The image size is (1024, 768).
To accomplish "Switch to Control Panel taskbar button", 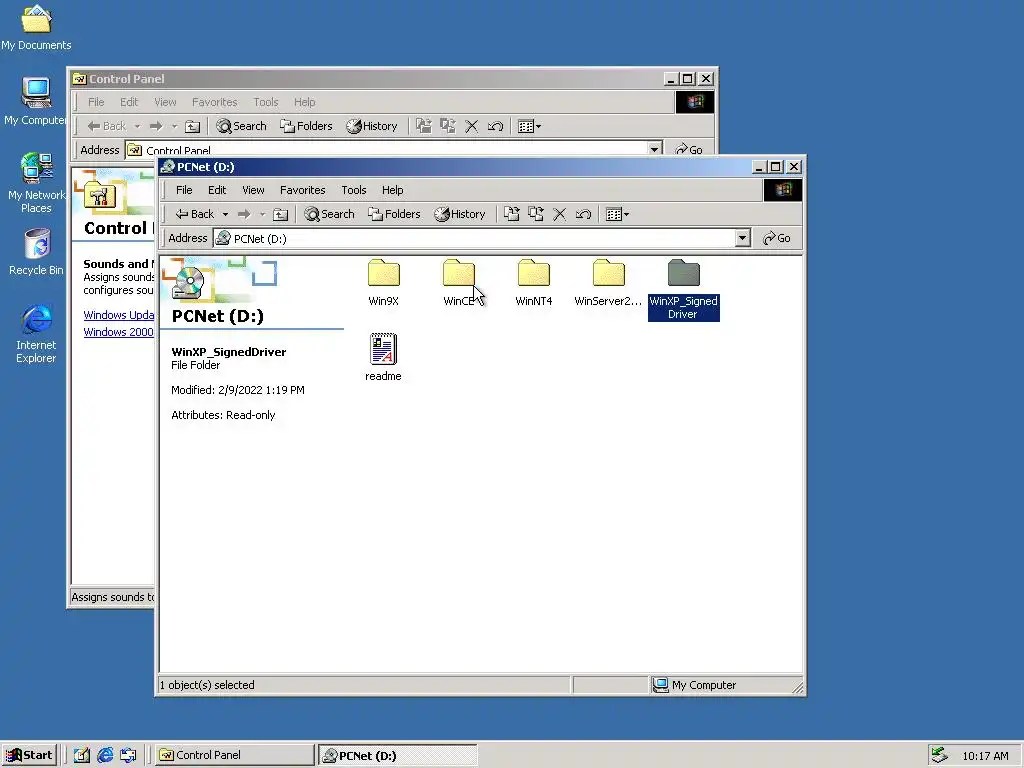I will (235, 755).
